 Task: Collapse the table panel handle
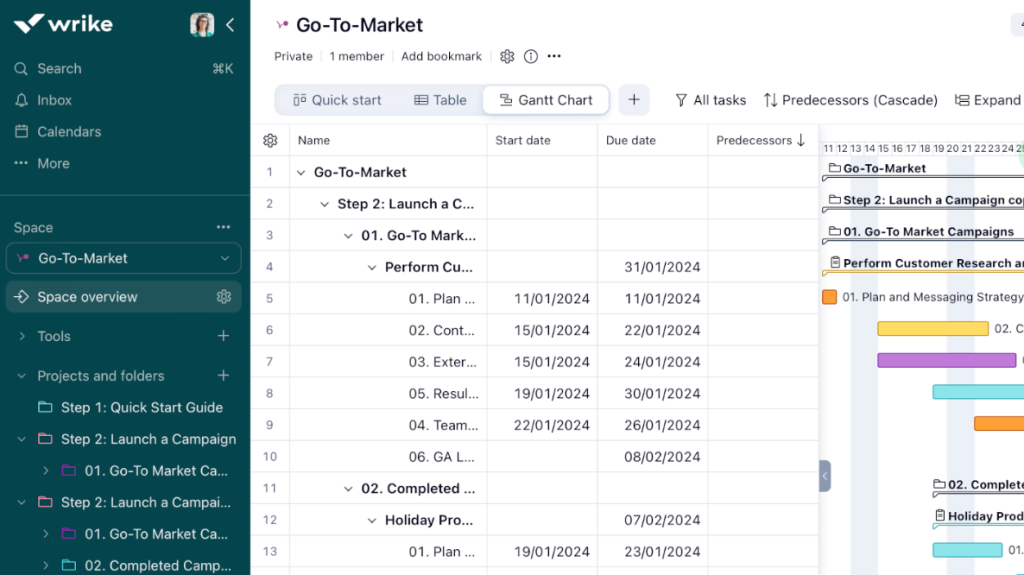click(825, 476)
